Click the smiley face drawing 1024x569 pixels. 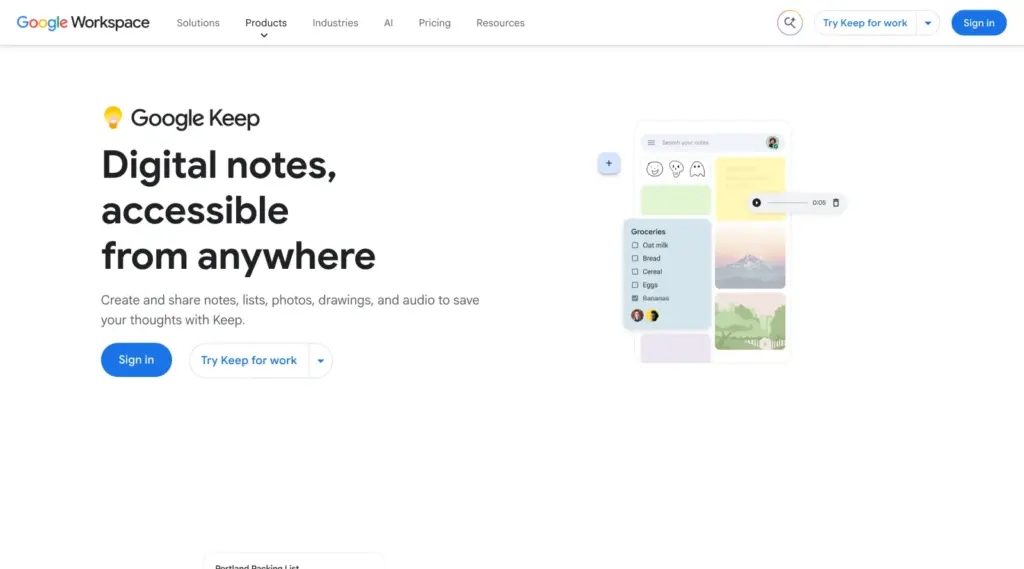[x=654, y=169]
